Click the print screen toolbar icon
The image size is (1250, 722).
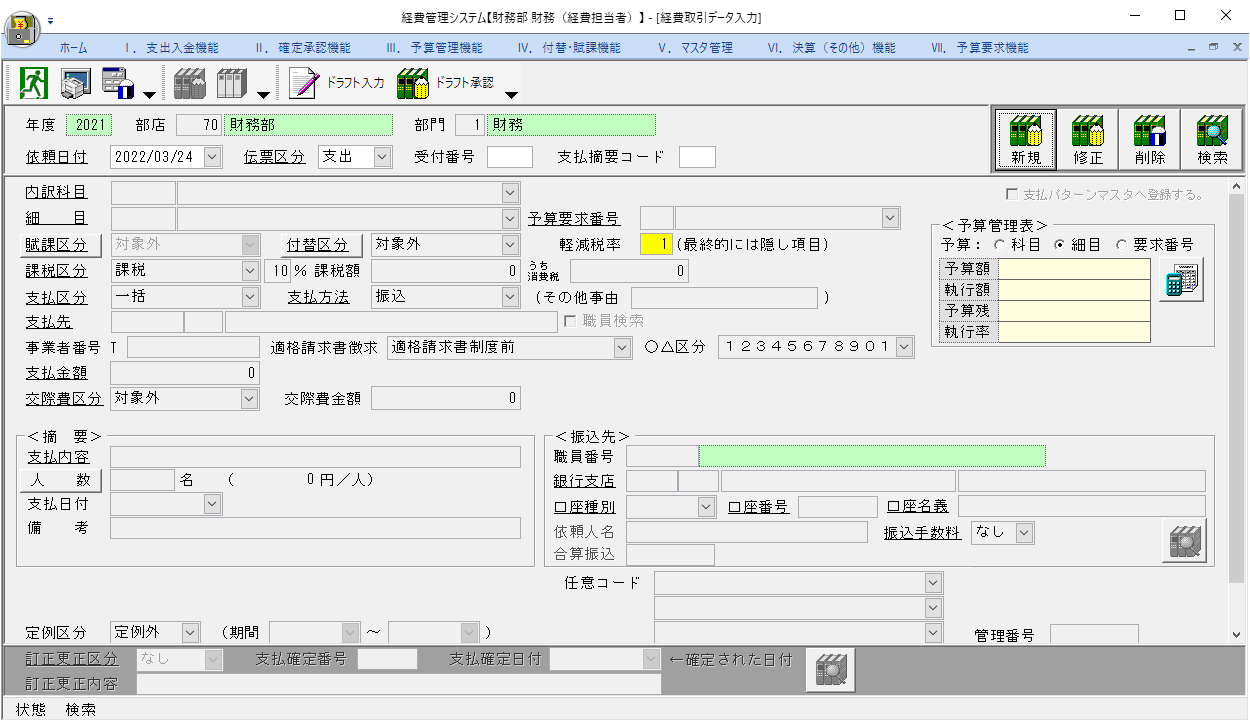pos(76,84)
